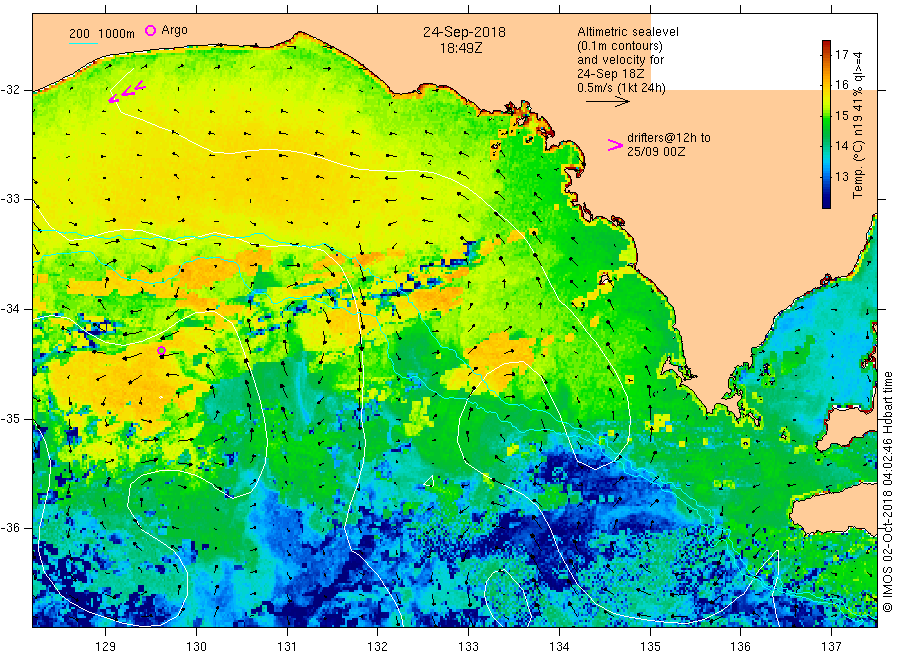Click the 132 longitude axis label
Image resolution: width=900 pixels, height=660 pixels.
point(378,647)
